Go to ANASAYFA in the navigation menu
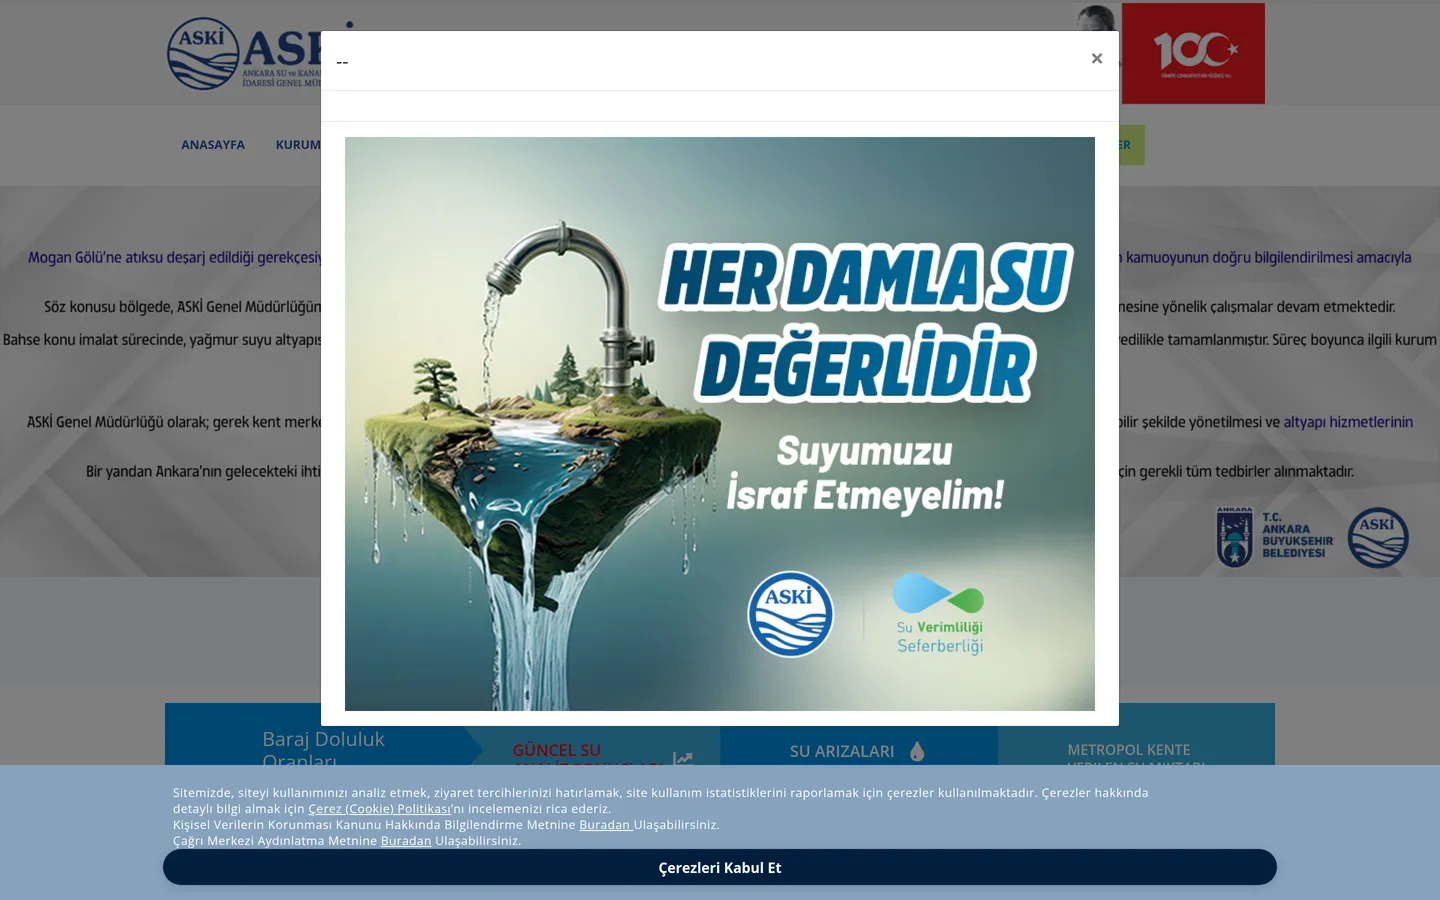Viewport: 1440px width, 900px height. tap(213, 145)
